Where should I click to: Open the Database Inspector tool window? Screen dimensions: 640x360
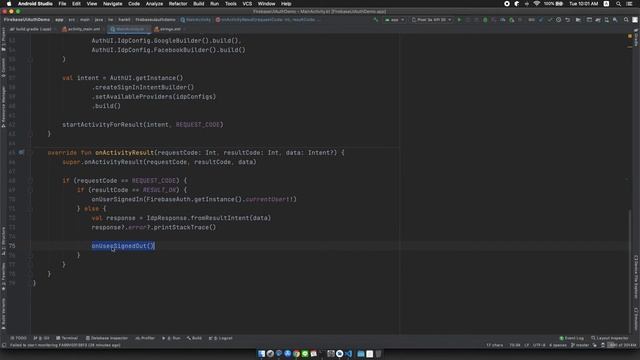(107, 338)
